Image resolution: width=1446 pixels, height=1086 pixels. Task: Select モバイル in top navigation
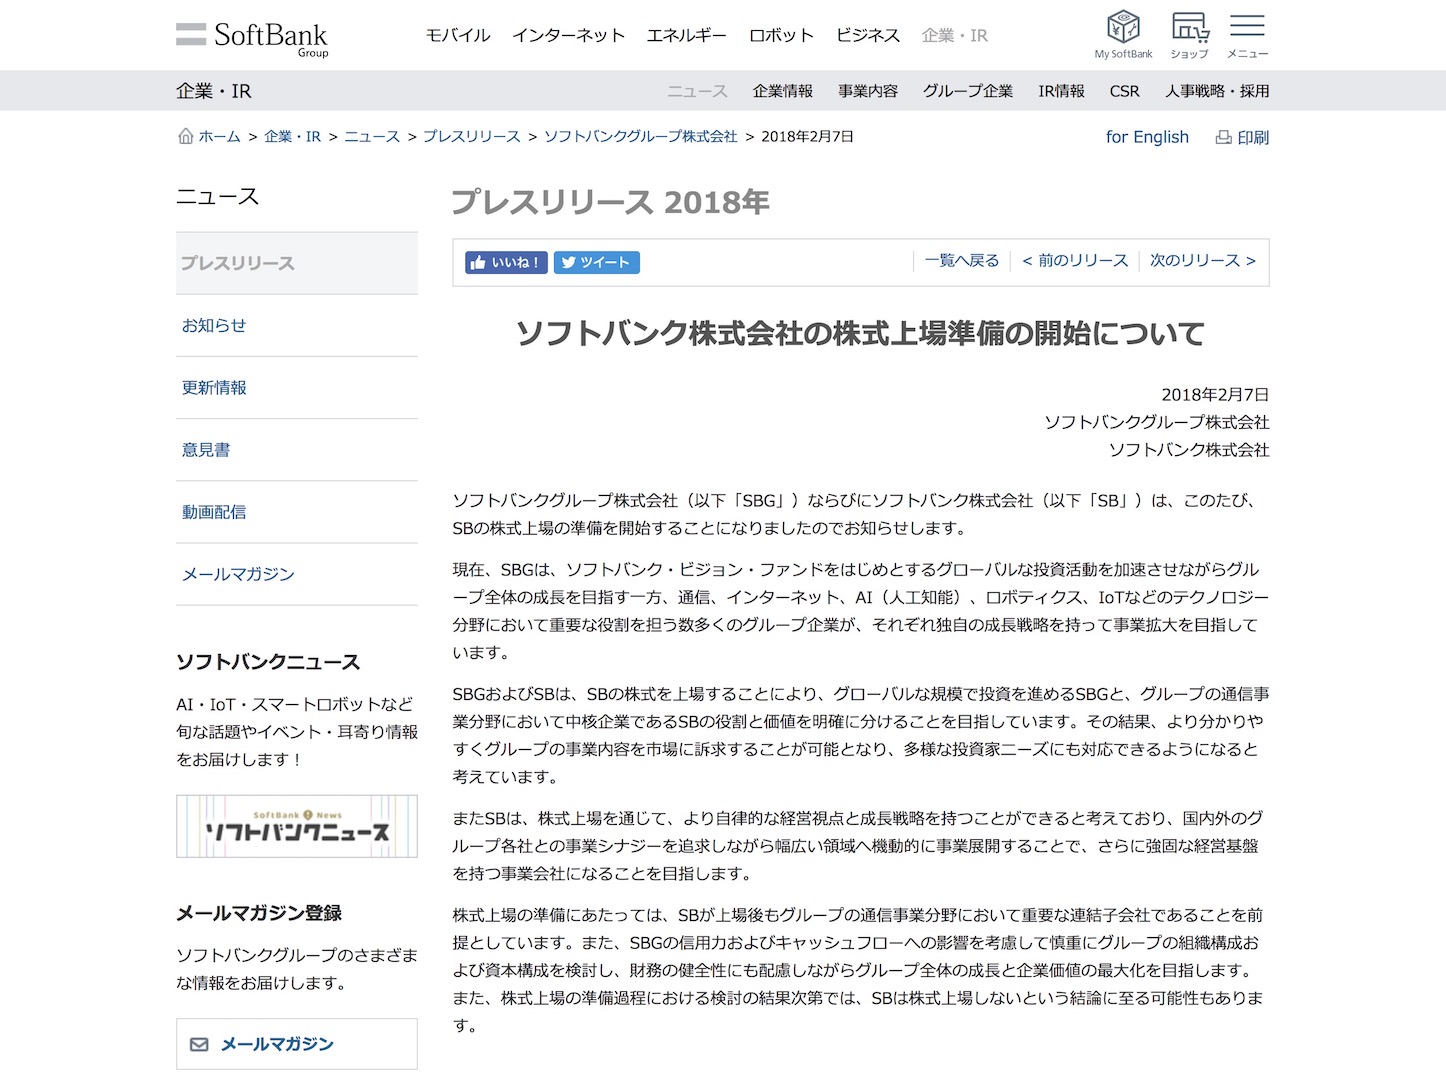click(458, 35)
